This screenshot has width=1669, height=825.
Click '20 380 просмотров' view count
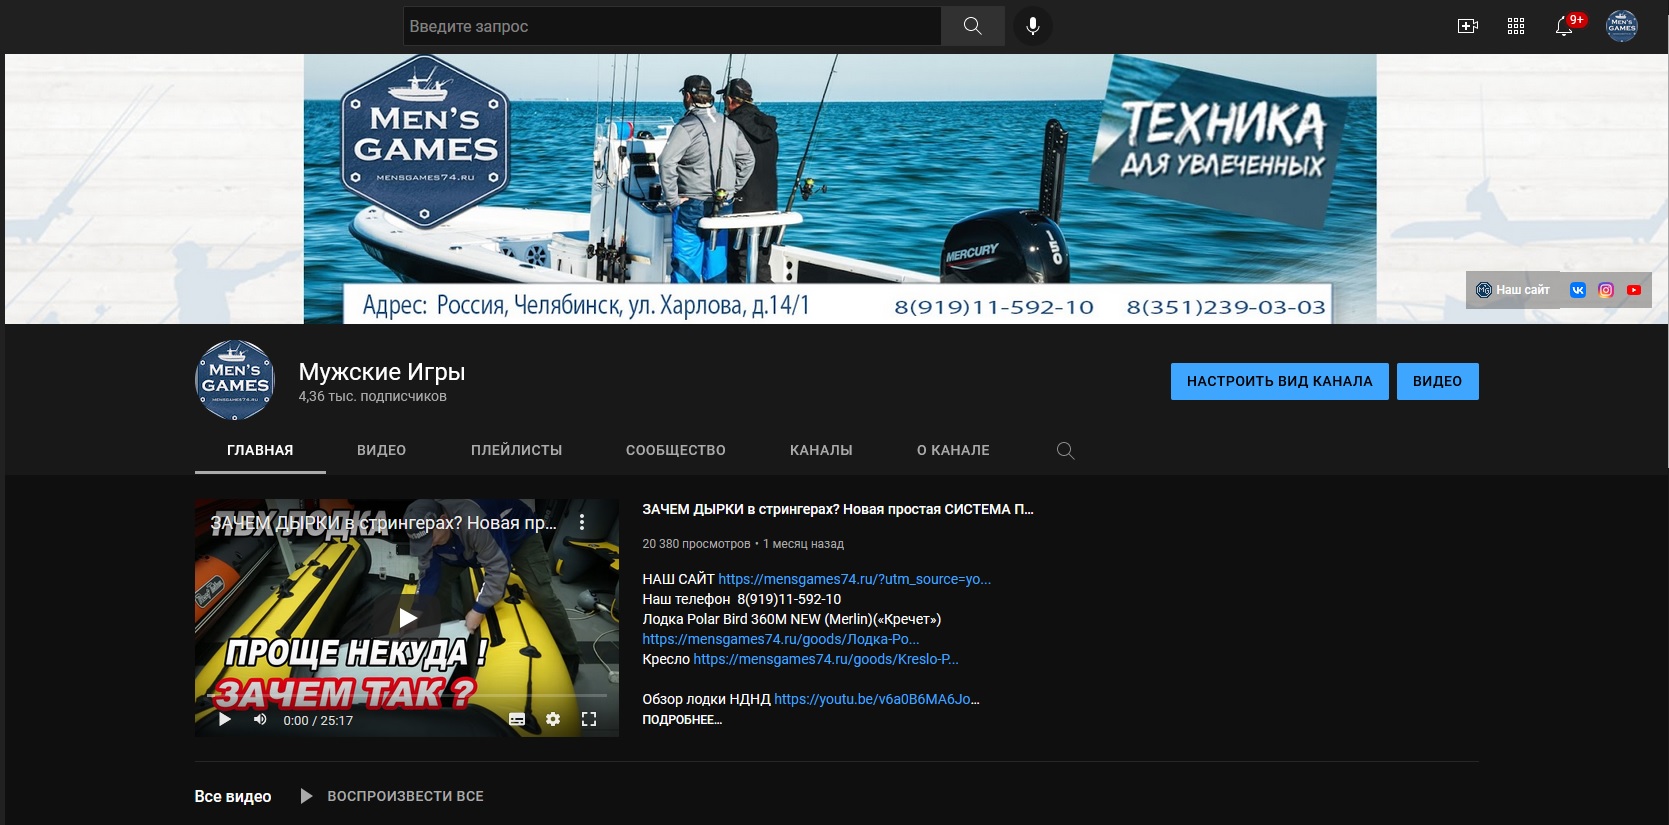(x=696, y=544)
